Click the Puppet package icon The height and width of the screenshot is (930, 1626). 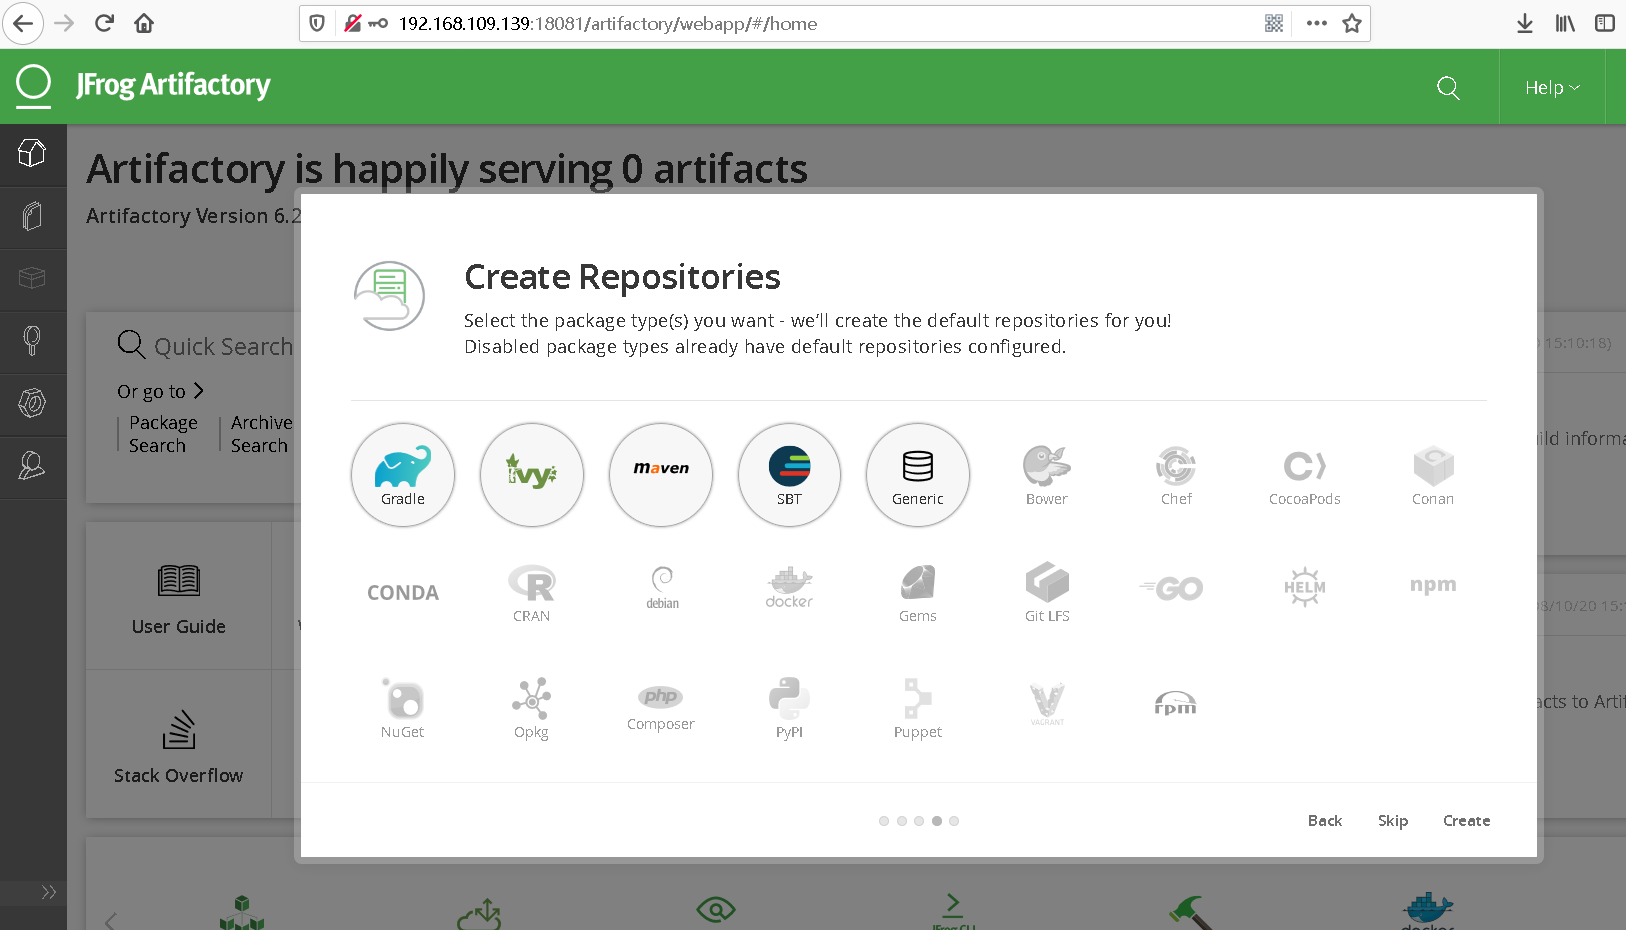point(918,709)
